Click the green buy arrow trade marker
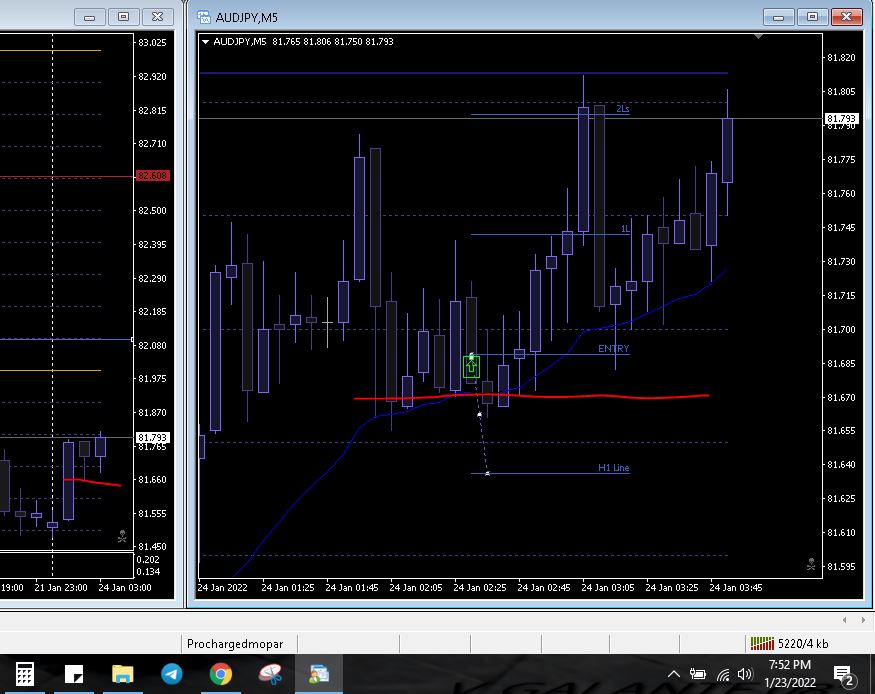 [x=472, y=367]
